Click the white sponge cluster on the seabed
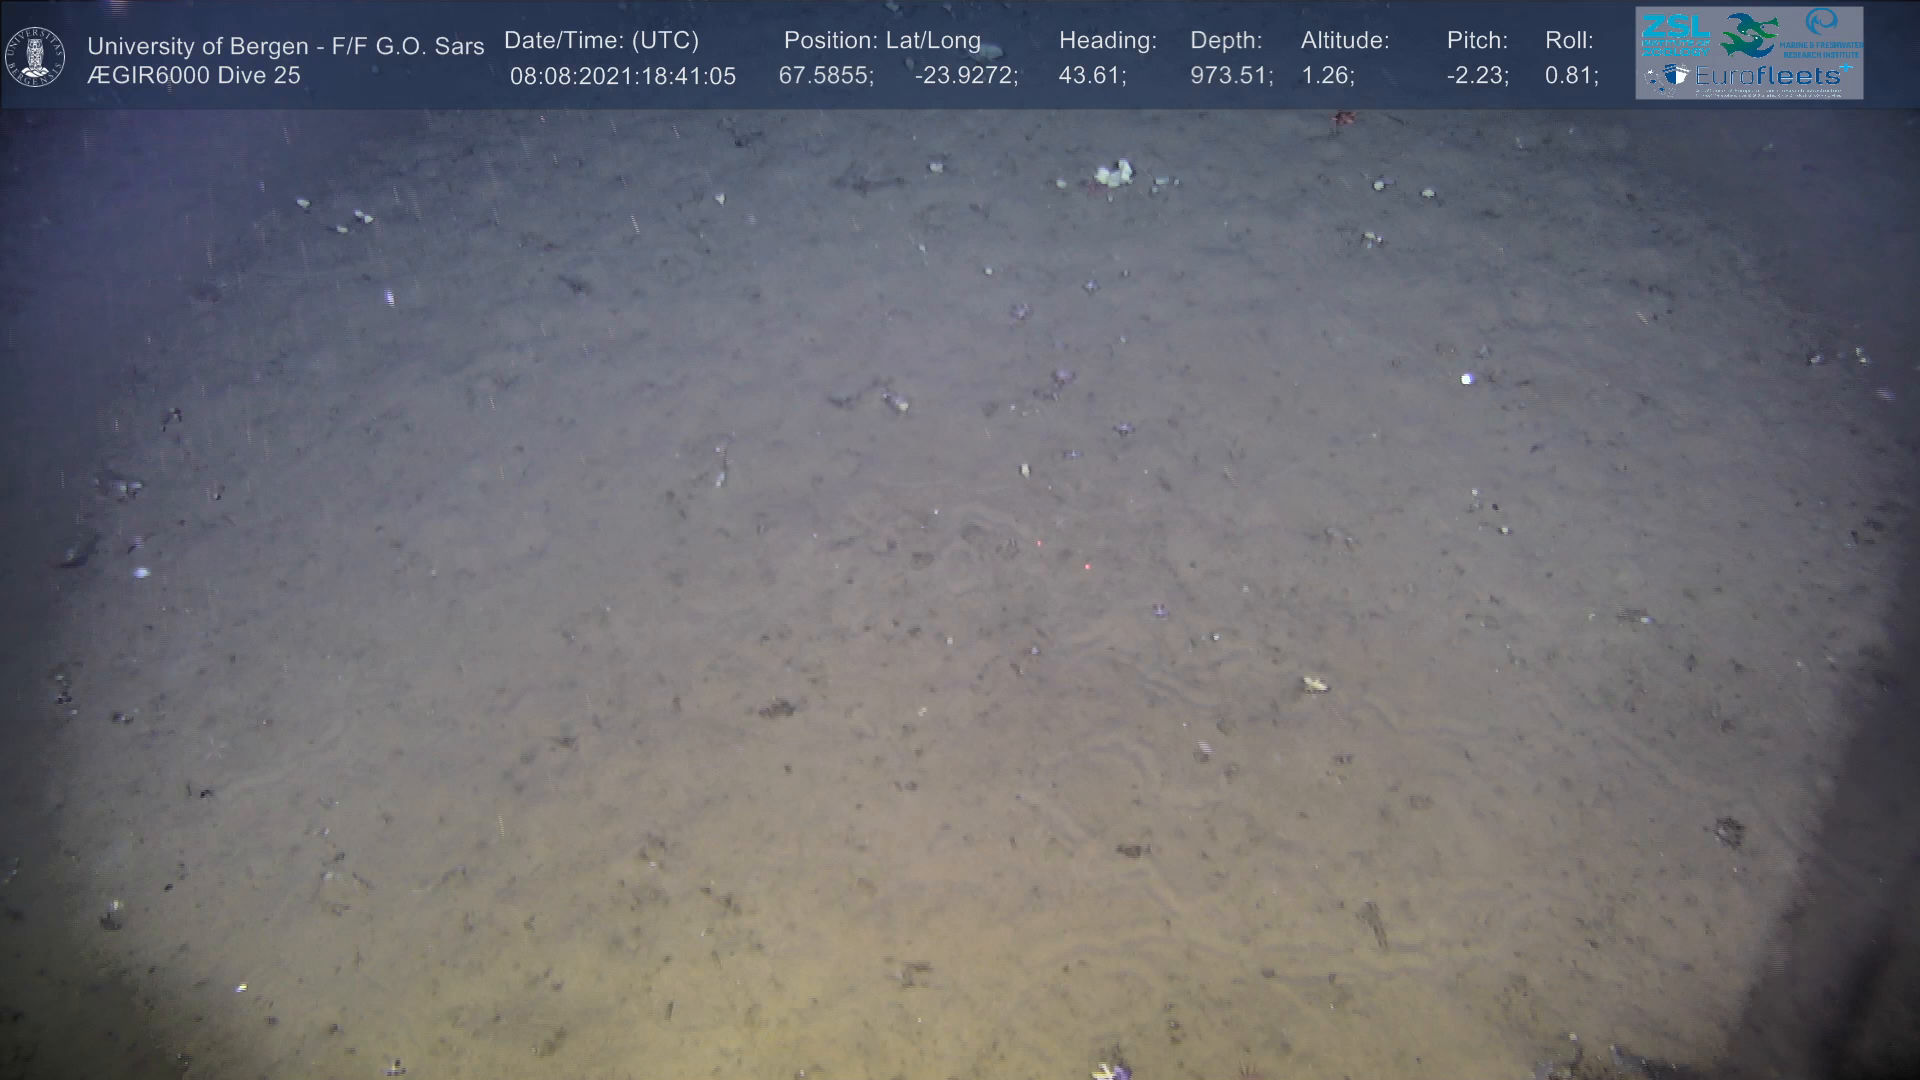This screenshot has width=1920, height=1080. (x=1113, y=174)
